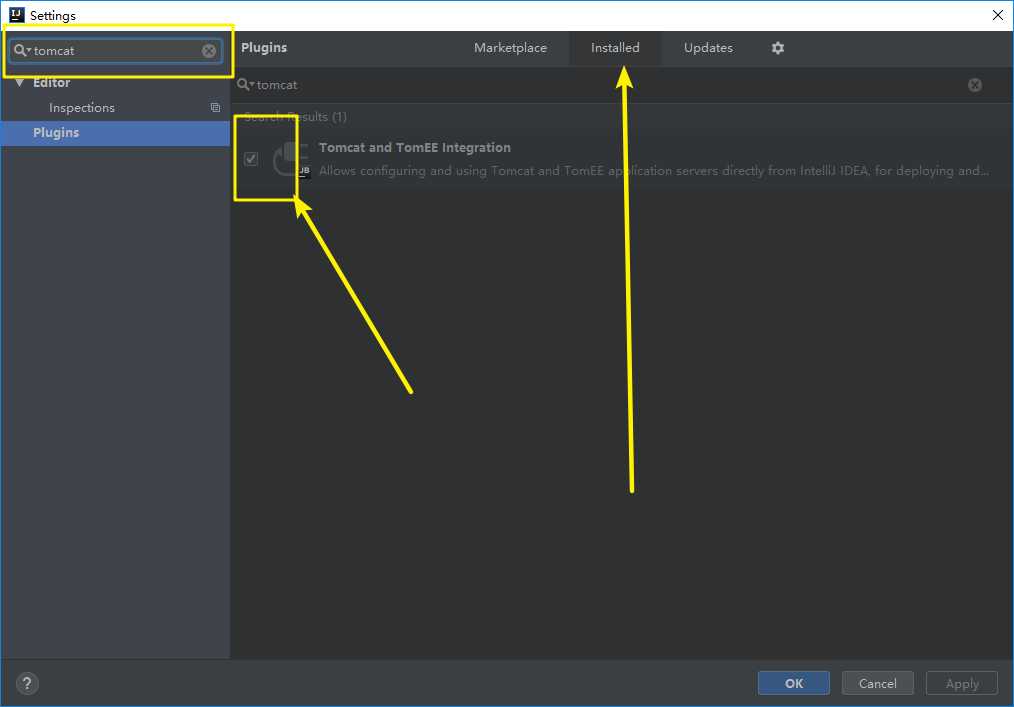This screenshot has height=707, width=1014.
Task: Focus the plugins search input field
Action: [608, 85]
